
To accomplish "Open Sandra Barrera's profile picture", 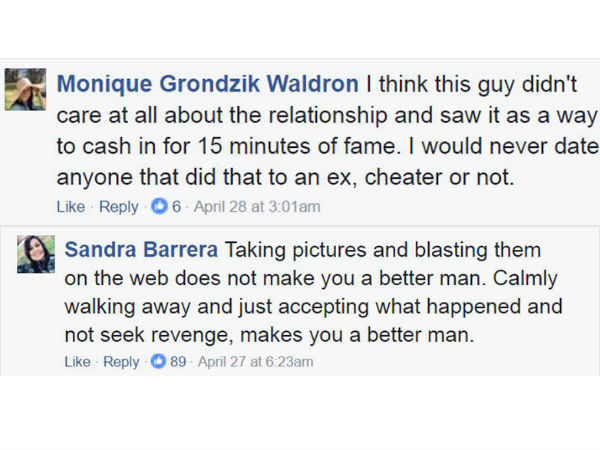I will point(36,254).
